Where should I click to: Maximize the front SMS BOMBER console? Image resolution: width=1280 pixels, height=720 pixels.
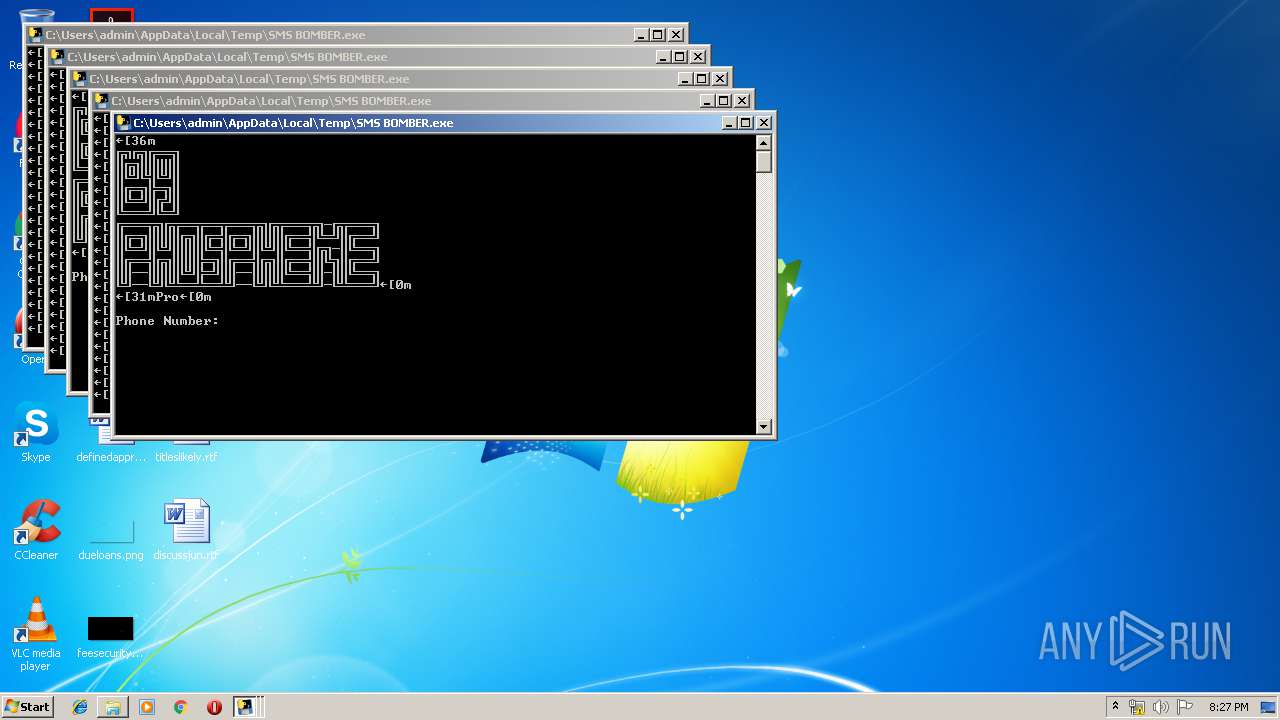point(746,123)
